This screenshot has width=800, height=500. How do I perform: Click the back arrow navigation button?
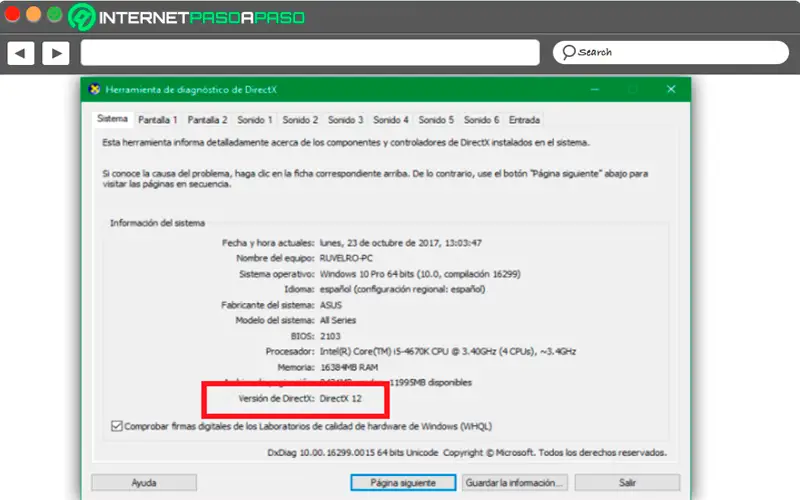[21, 53]
